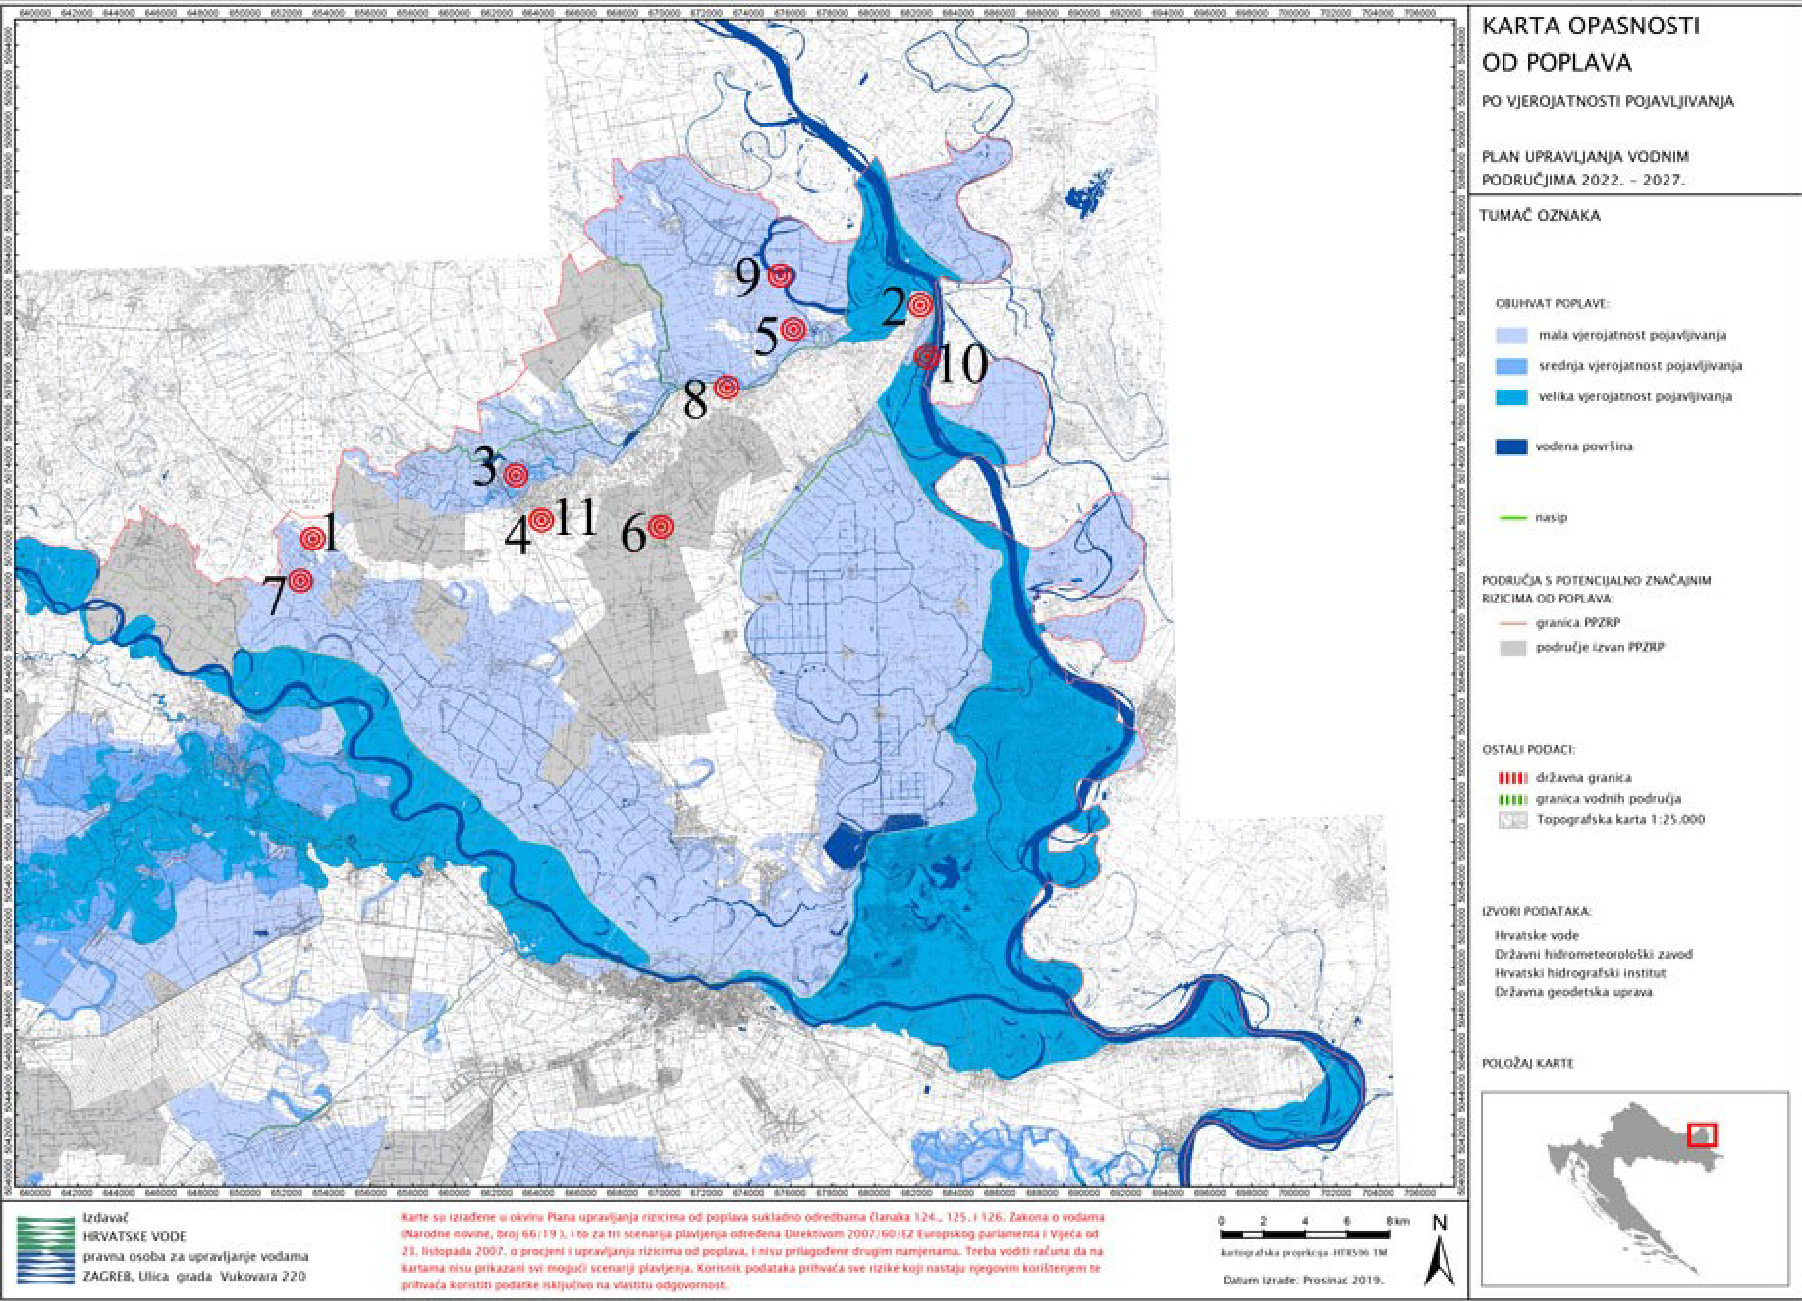Click the target marker beside number 10
Image resolution: width=1802 pixels, height=1301 pixels.
(926, 356)
